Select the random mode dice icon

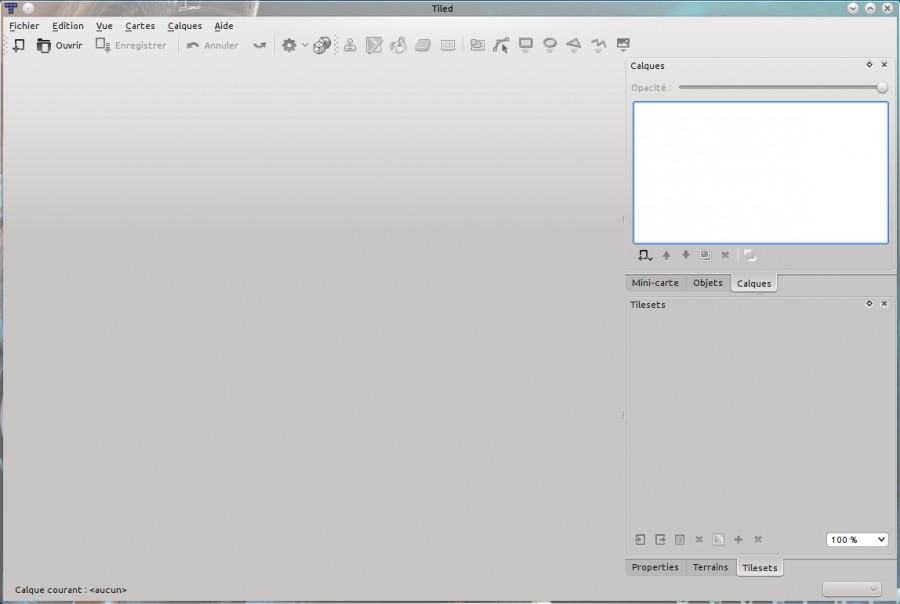pyautogui.click(x=321, y=45)
